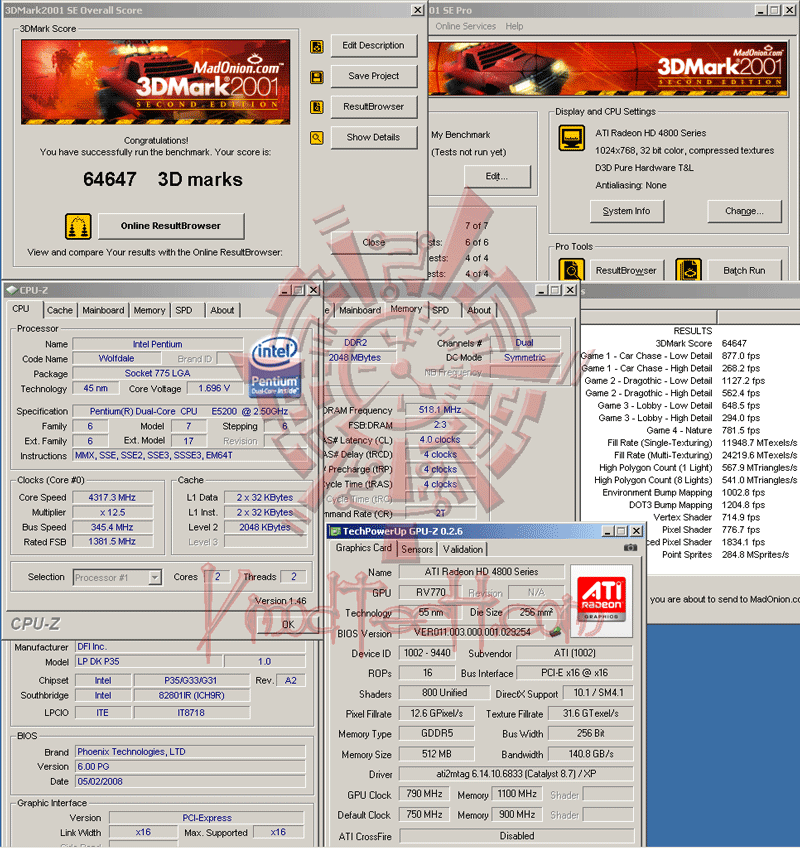Click the ResultBrowser button in score window
800x848 pixels.
(374, 107)
